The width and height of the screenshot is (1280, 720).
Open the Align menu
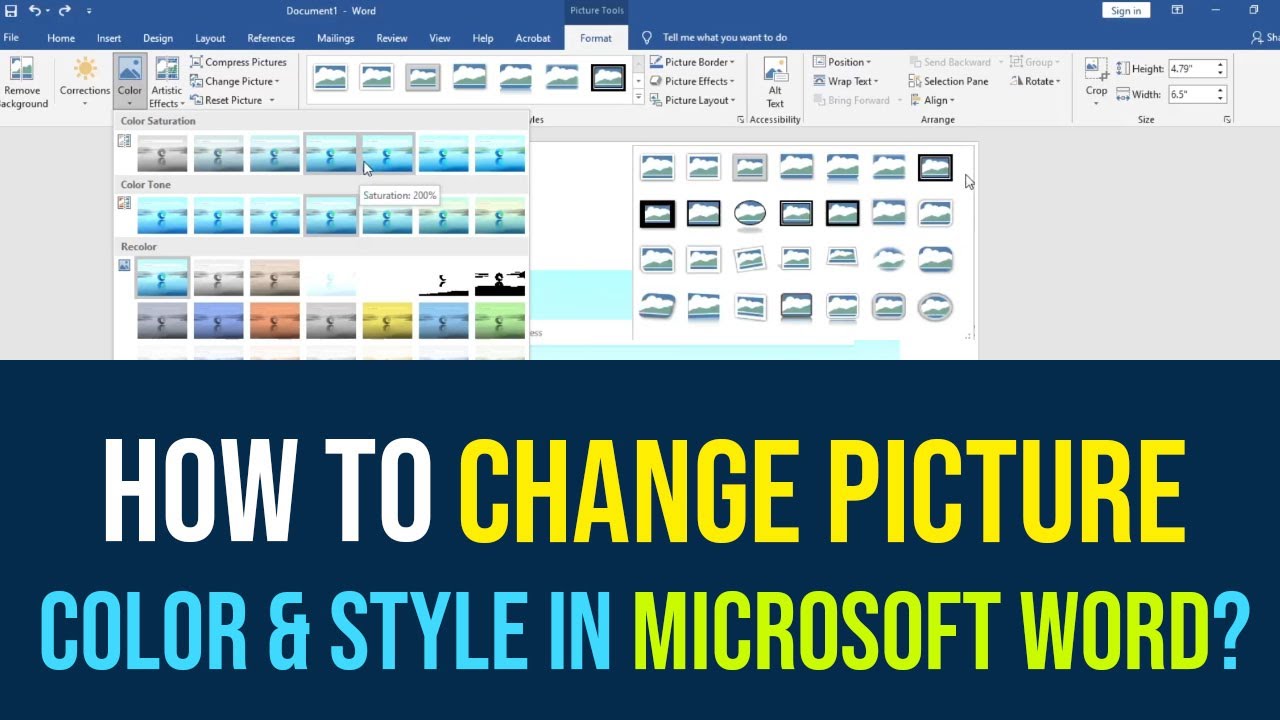click(933, 100)
